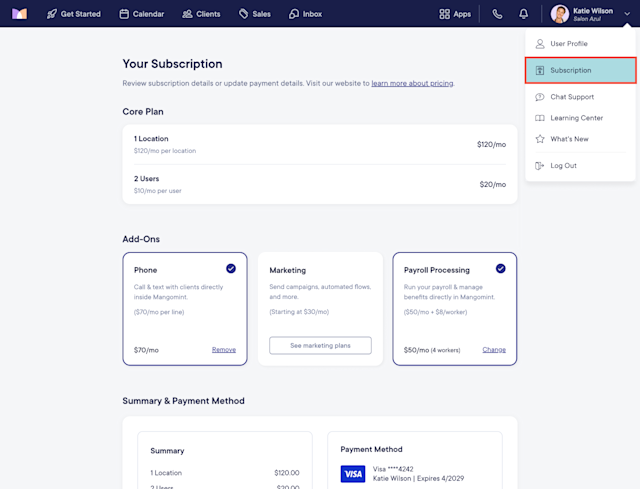This screenshot has width=640, height=489.
Task: Click the Visa card logo
Action: click(x=353, y=474)
